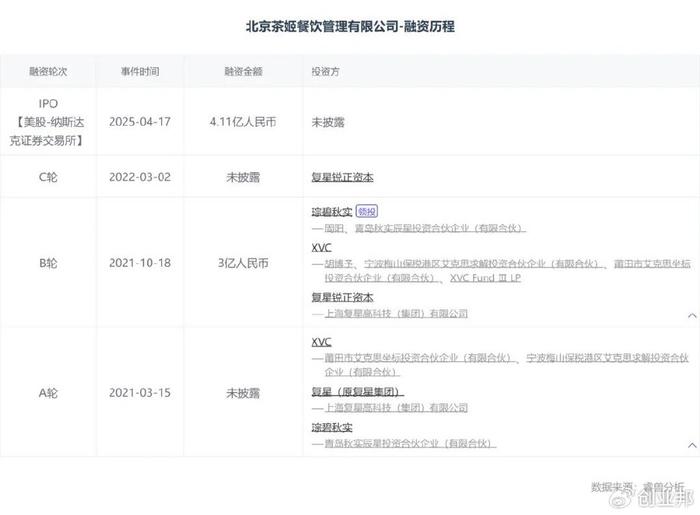Image resolution: width=700 pixels, height=515 pixels.
Task: Click the 投资方 column header
Action: tap(325, 71)
